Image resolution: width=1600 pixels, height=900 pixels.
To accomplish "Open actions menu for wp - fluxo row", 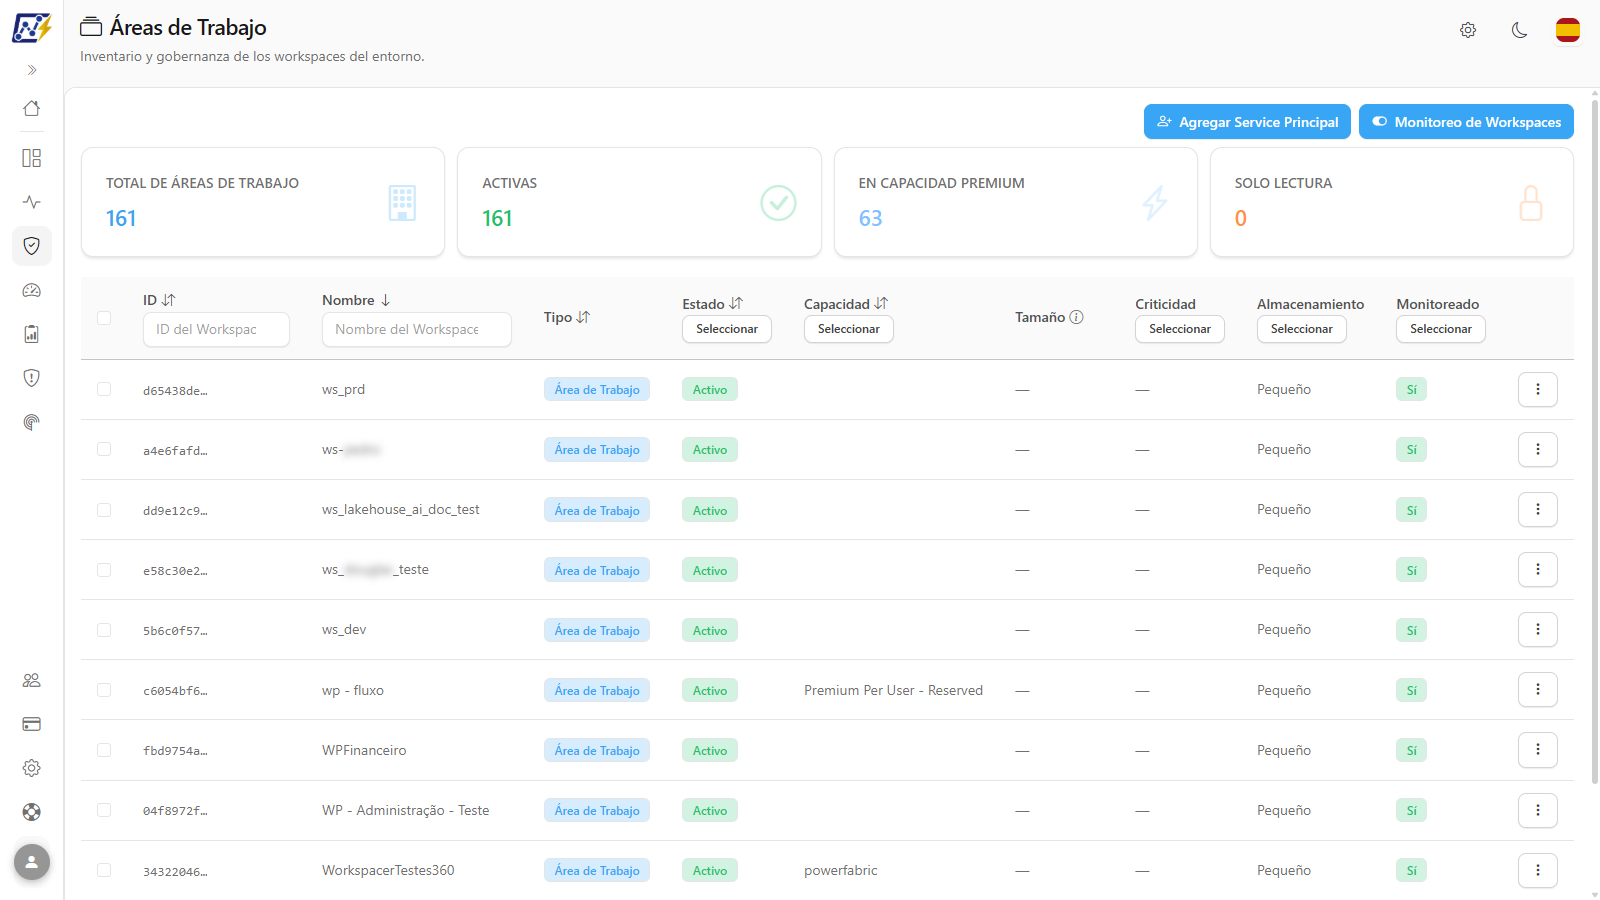I will pyautogui.click(x=1538, y=690).
